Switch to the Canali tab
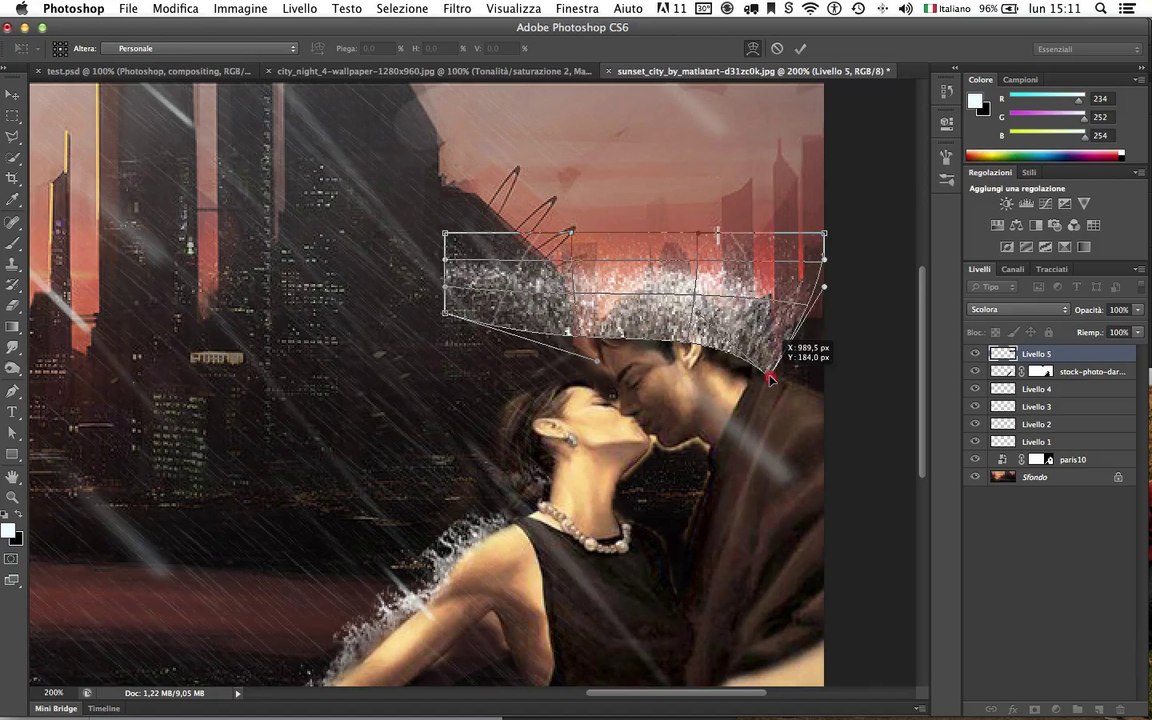1152x720 pixels. click(x=1012, y=269)
